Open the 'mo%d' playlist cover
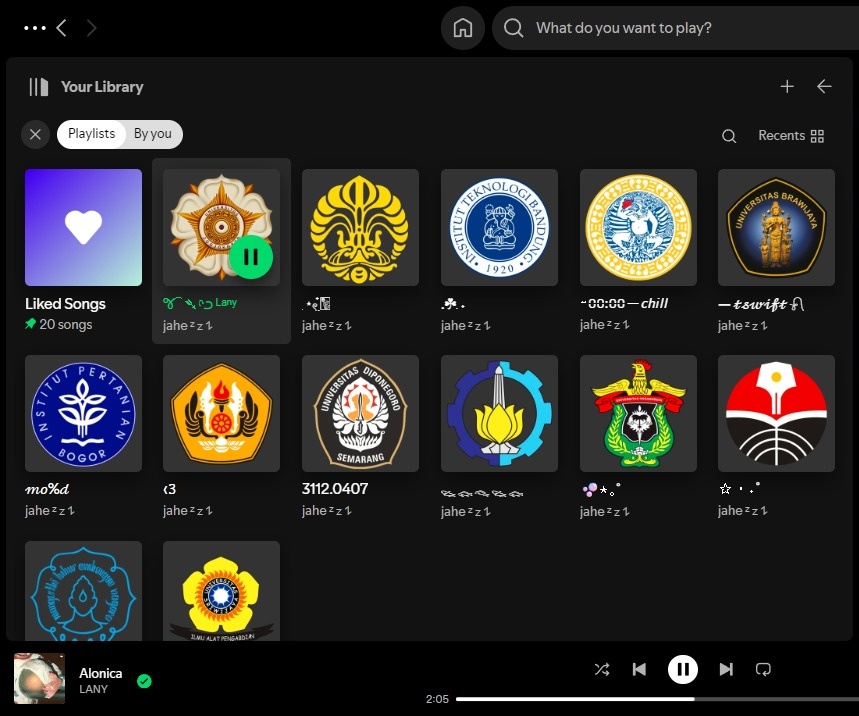This screenshot has height=716, width=859. point(83,414)
